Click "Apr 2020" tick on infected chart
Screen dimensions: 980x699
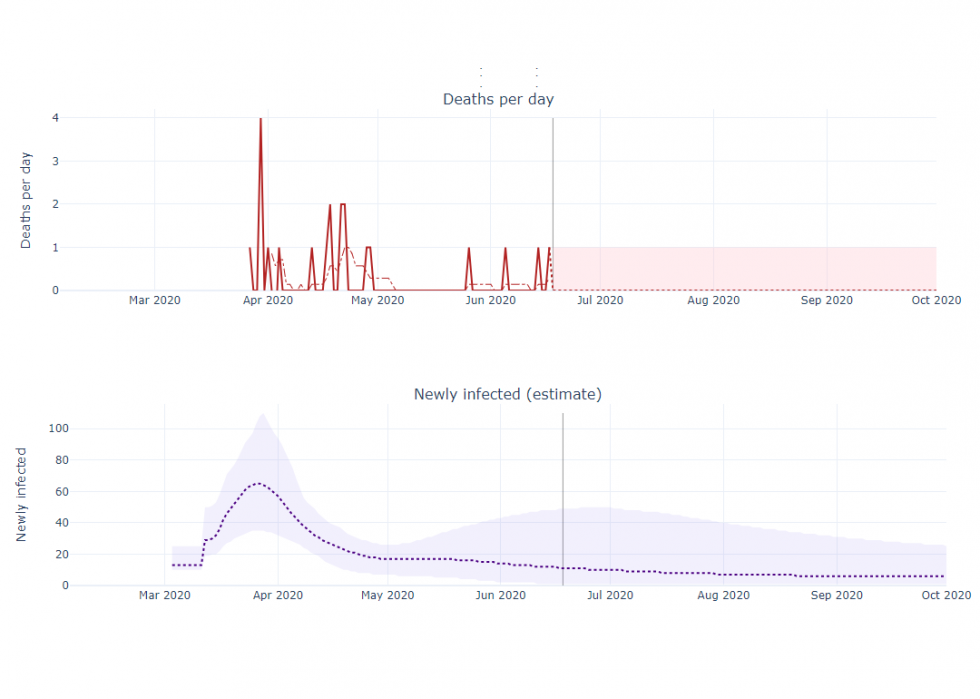tap(277, 595)
